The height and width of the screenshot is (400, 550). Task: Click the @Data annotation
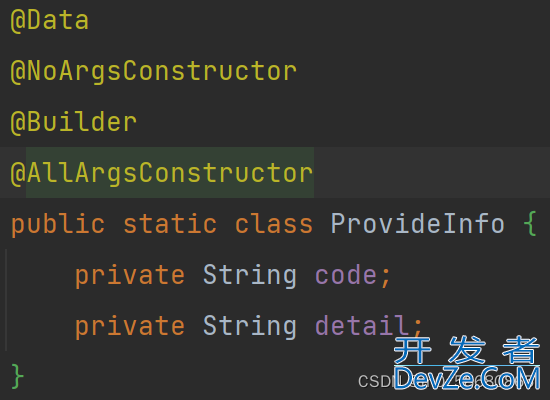49,20
